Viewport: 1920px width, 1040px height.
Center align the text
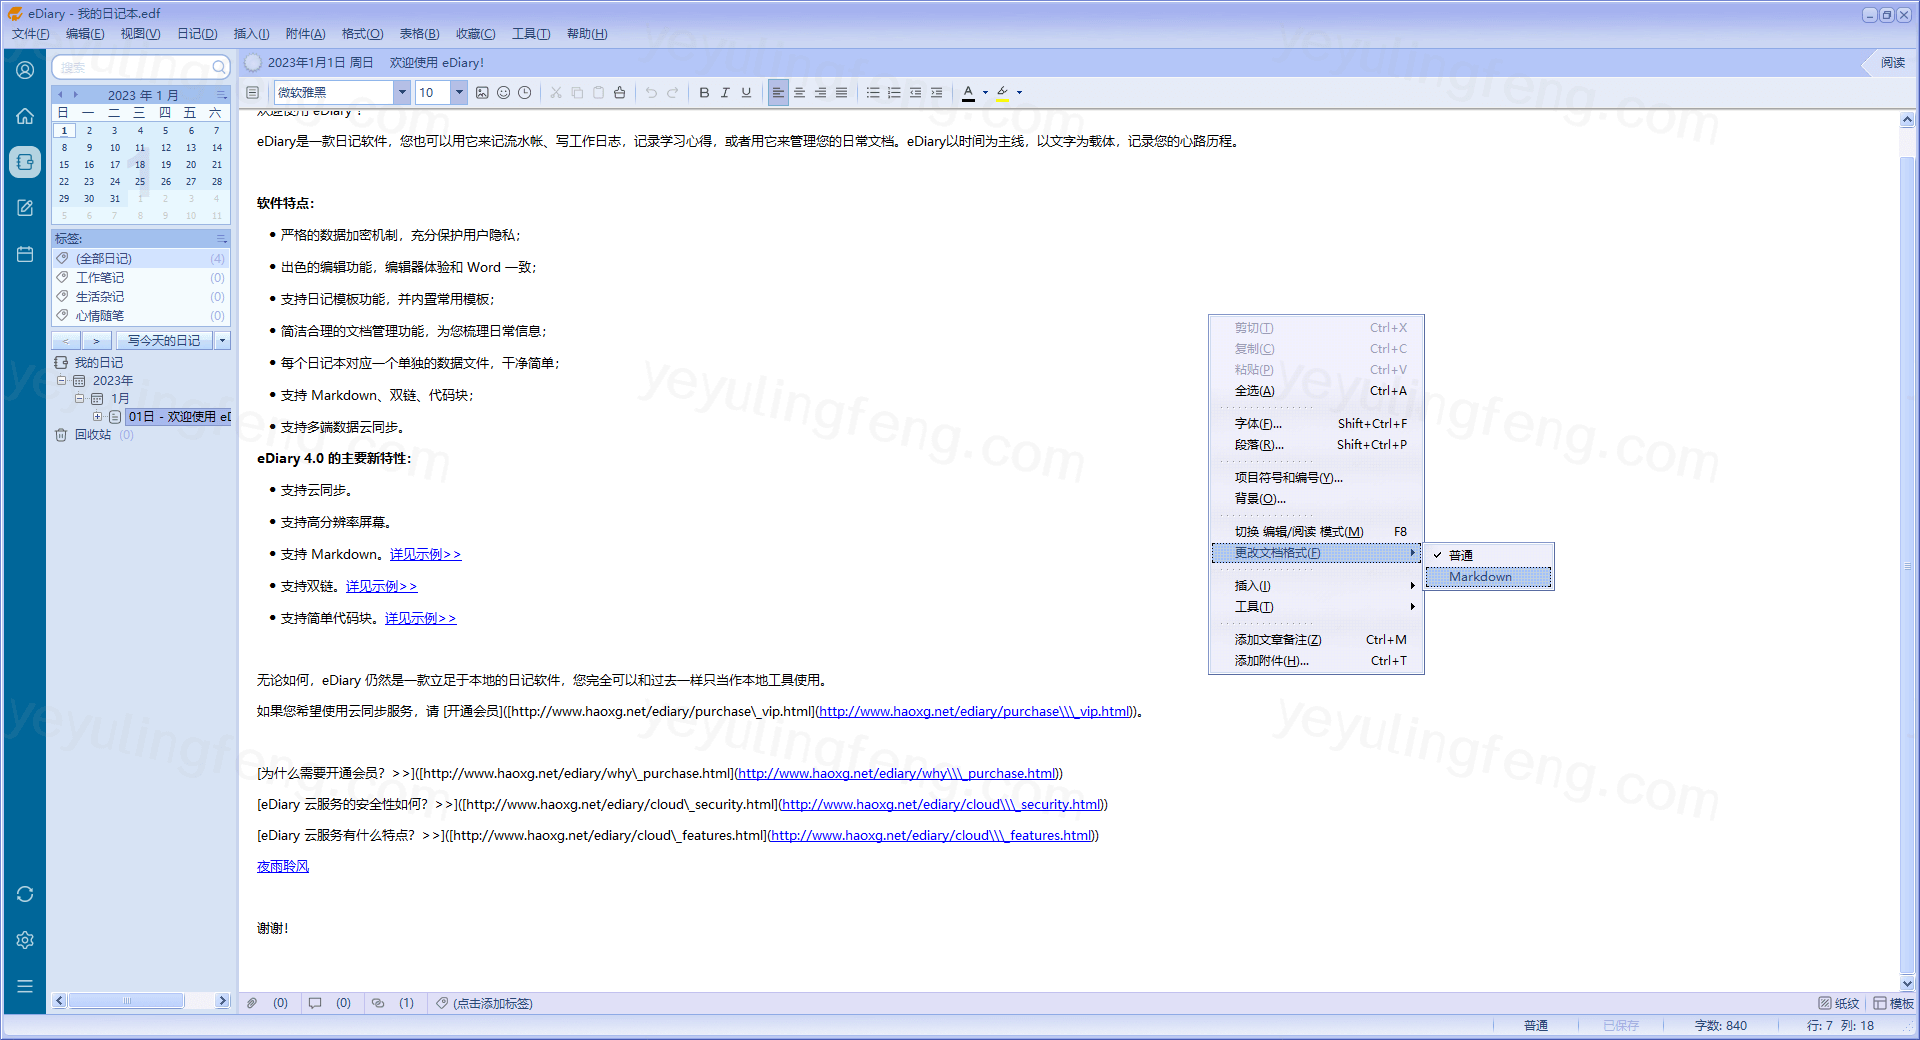[799, 93]
